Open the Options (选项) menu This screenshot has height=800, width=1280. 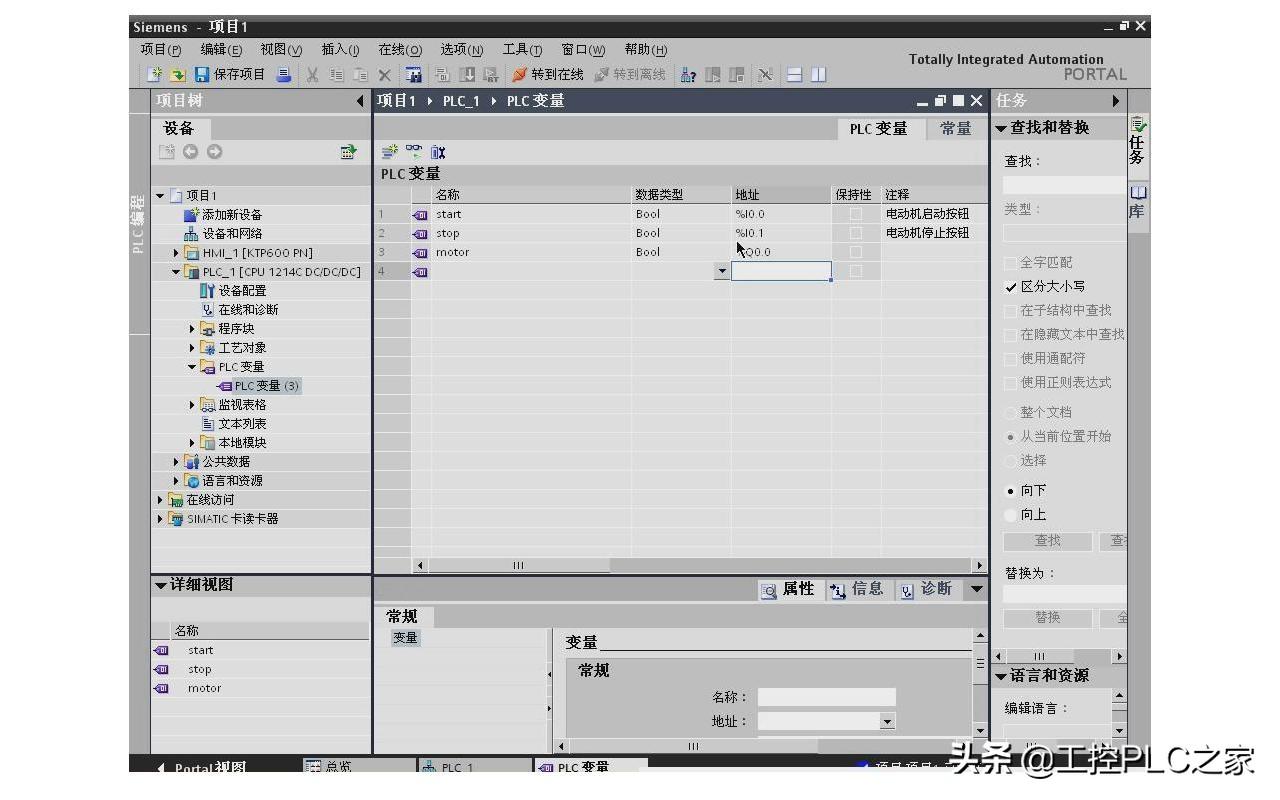pyautogui.click(x=462, y=50)
